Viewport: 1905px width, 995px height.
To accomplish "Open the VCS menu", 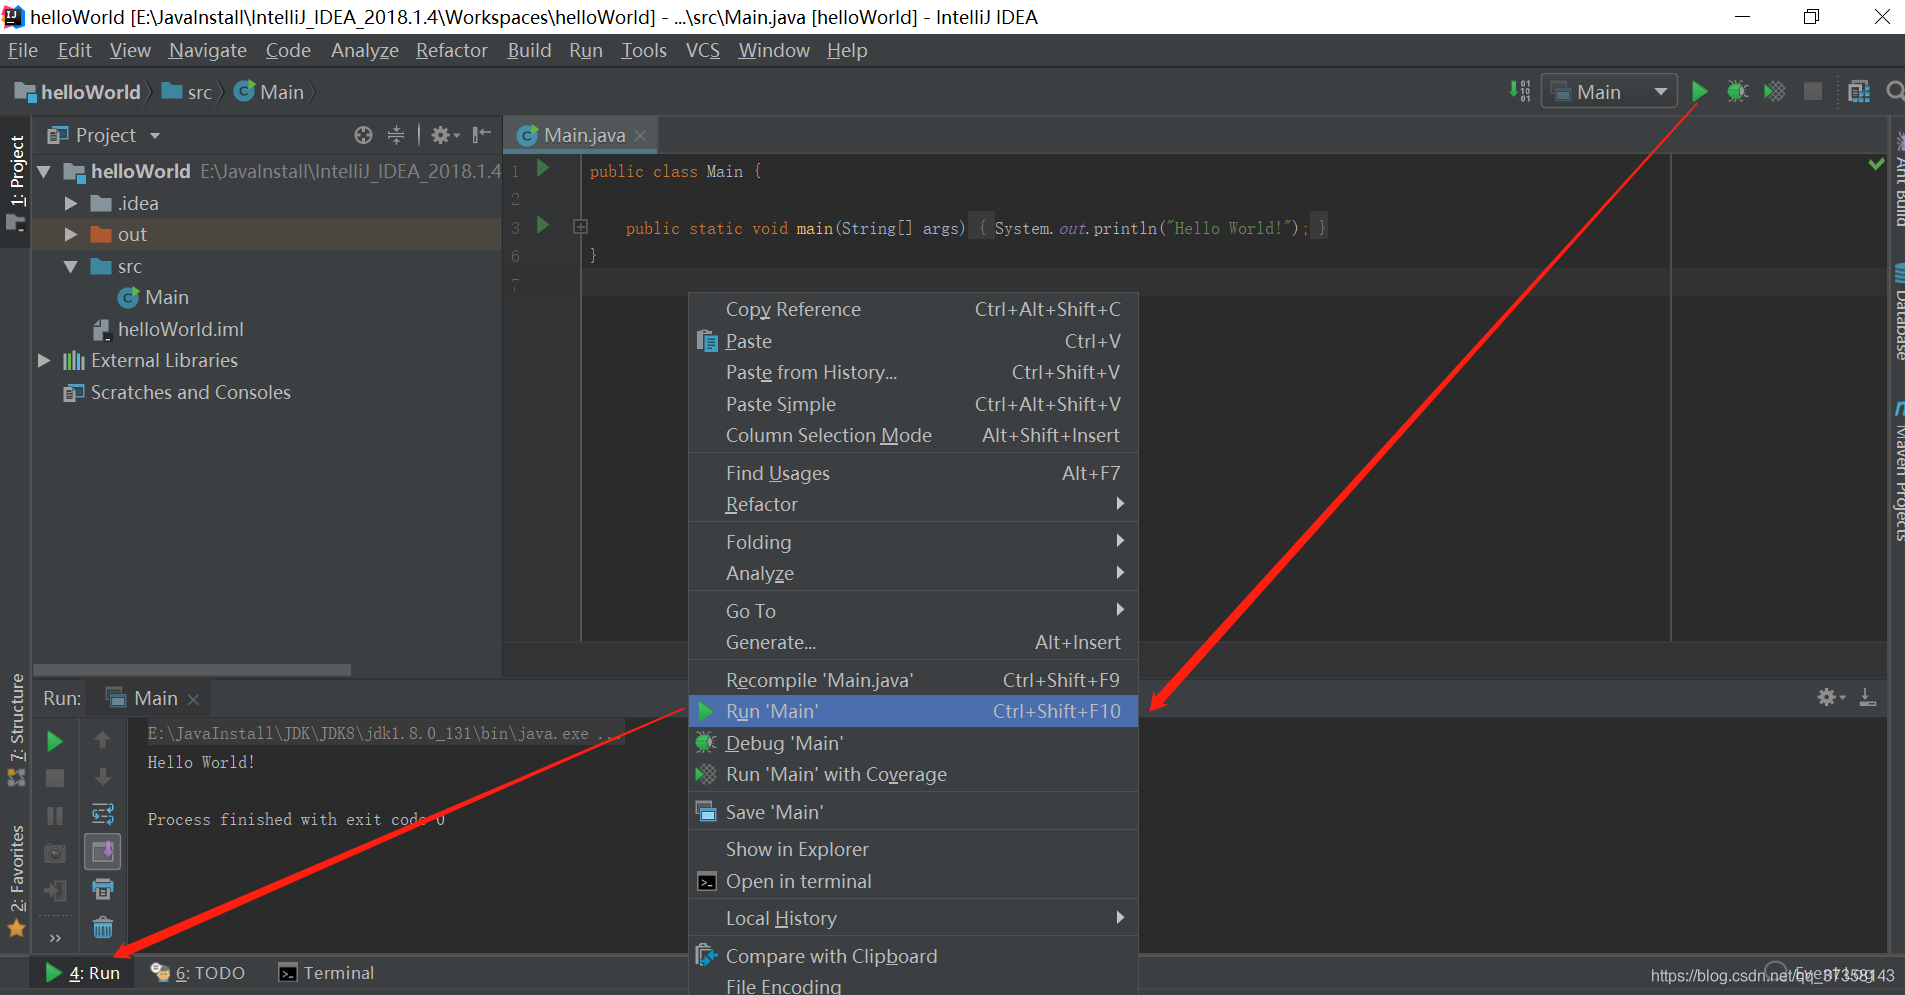I will tap(703, 50).
